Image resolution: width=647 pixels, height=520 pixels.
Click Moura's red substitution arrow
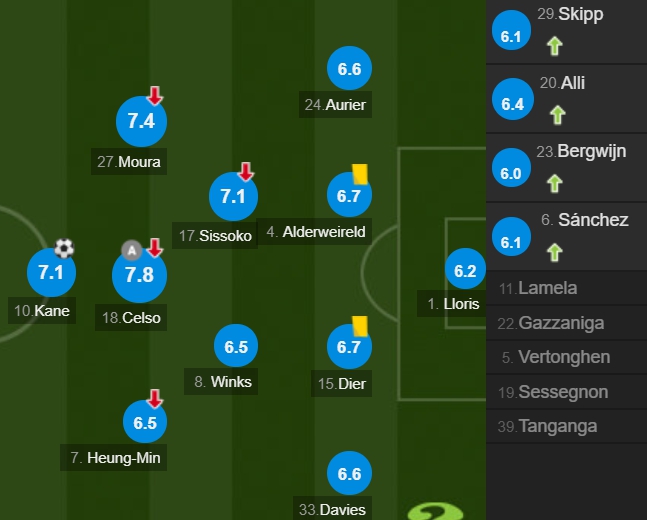pyautogui.click(x=155, y=95)
